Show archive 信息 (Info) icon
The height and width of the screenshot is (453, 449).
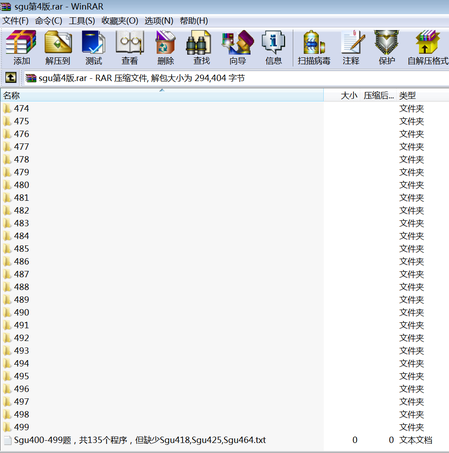click(x=273, y=48)
